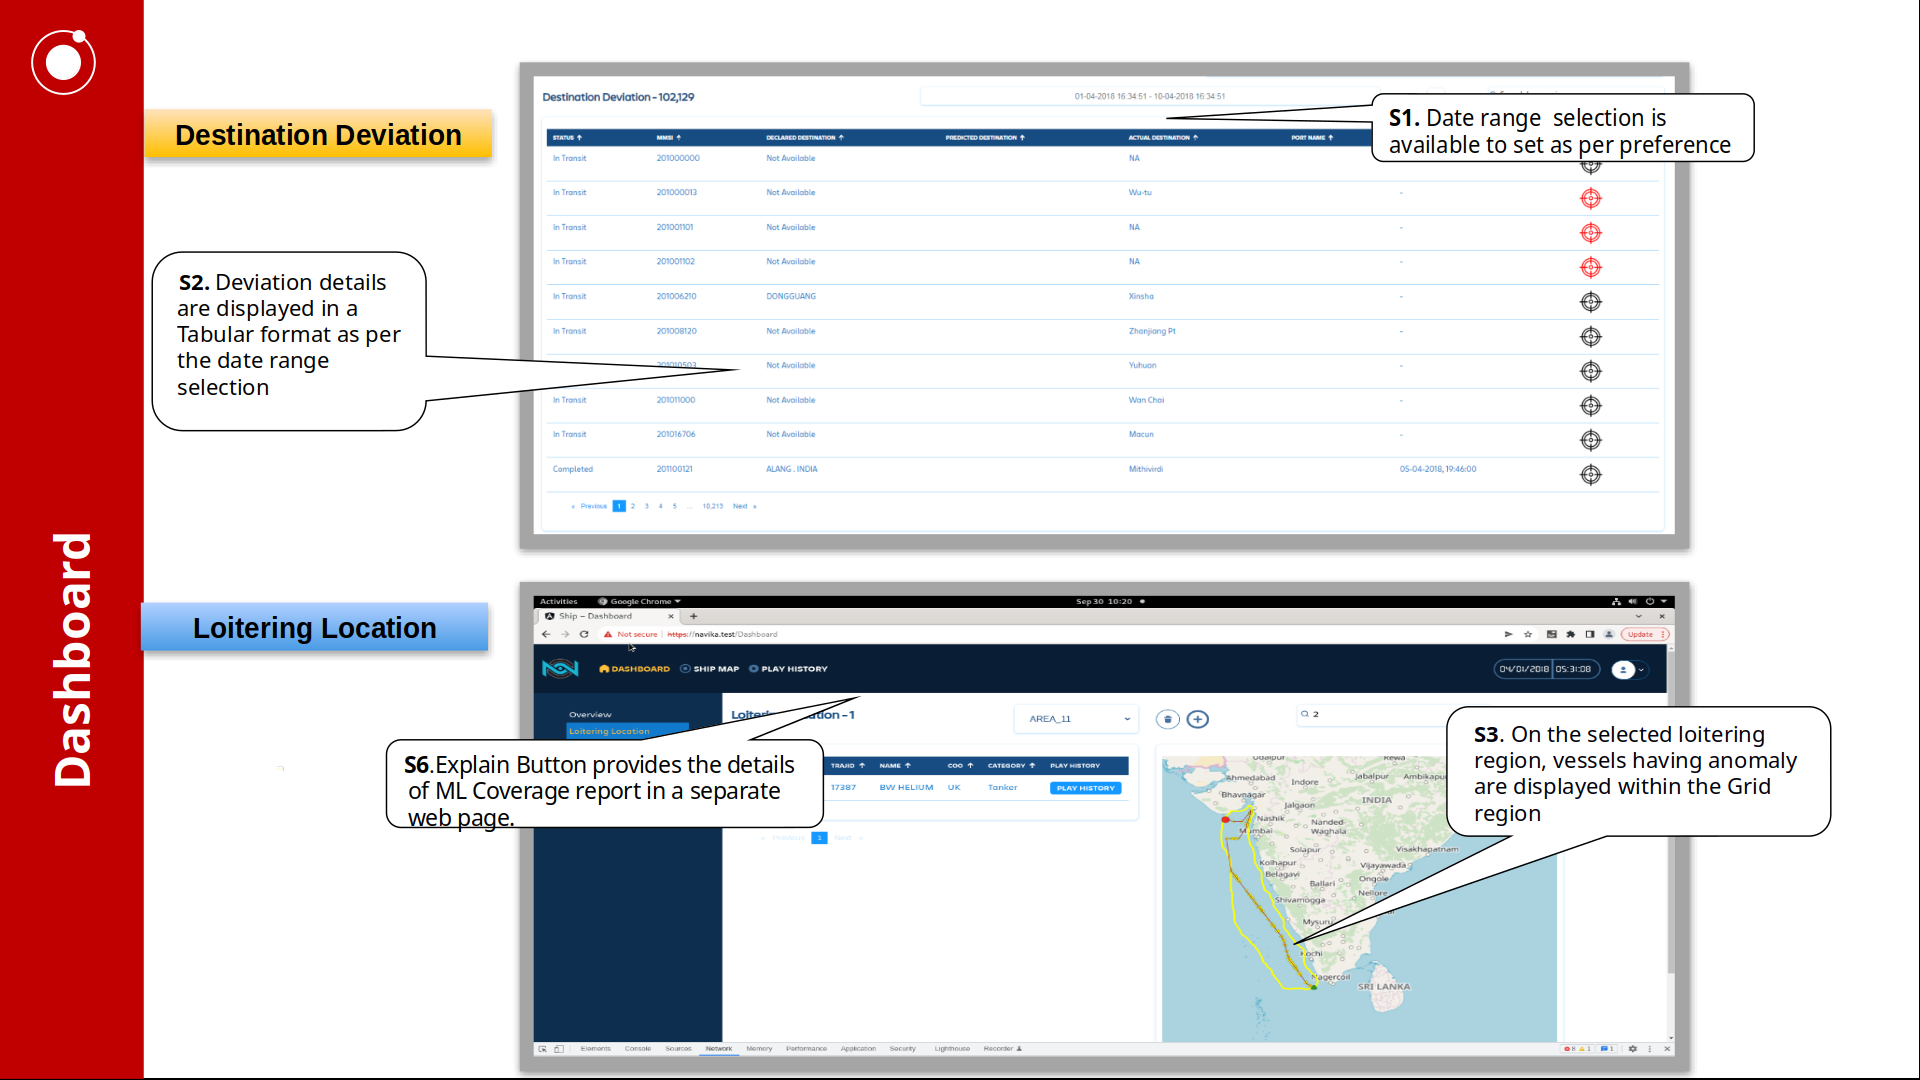1920x1080 pixels.
Task: Click target icon in Yuhuan row
Action: tap(1590, 371)
